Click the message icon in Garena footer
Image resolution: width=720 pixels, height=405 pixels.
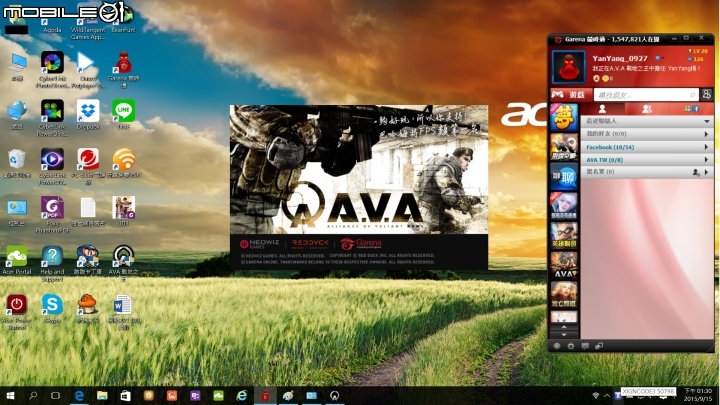(585, 346)
